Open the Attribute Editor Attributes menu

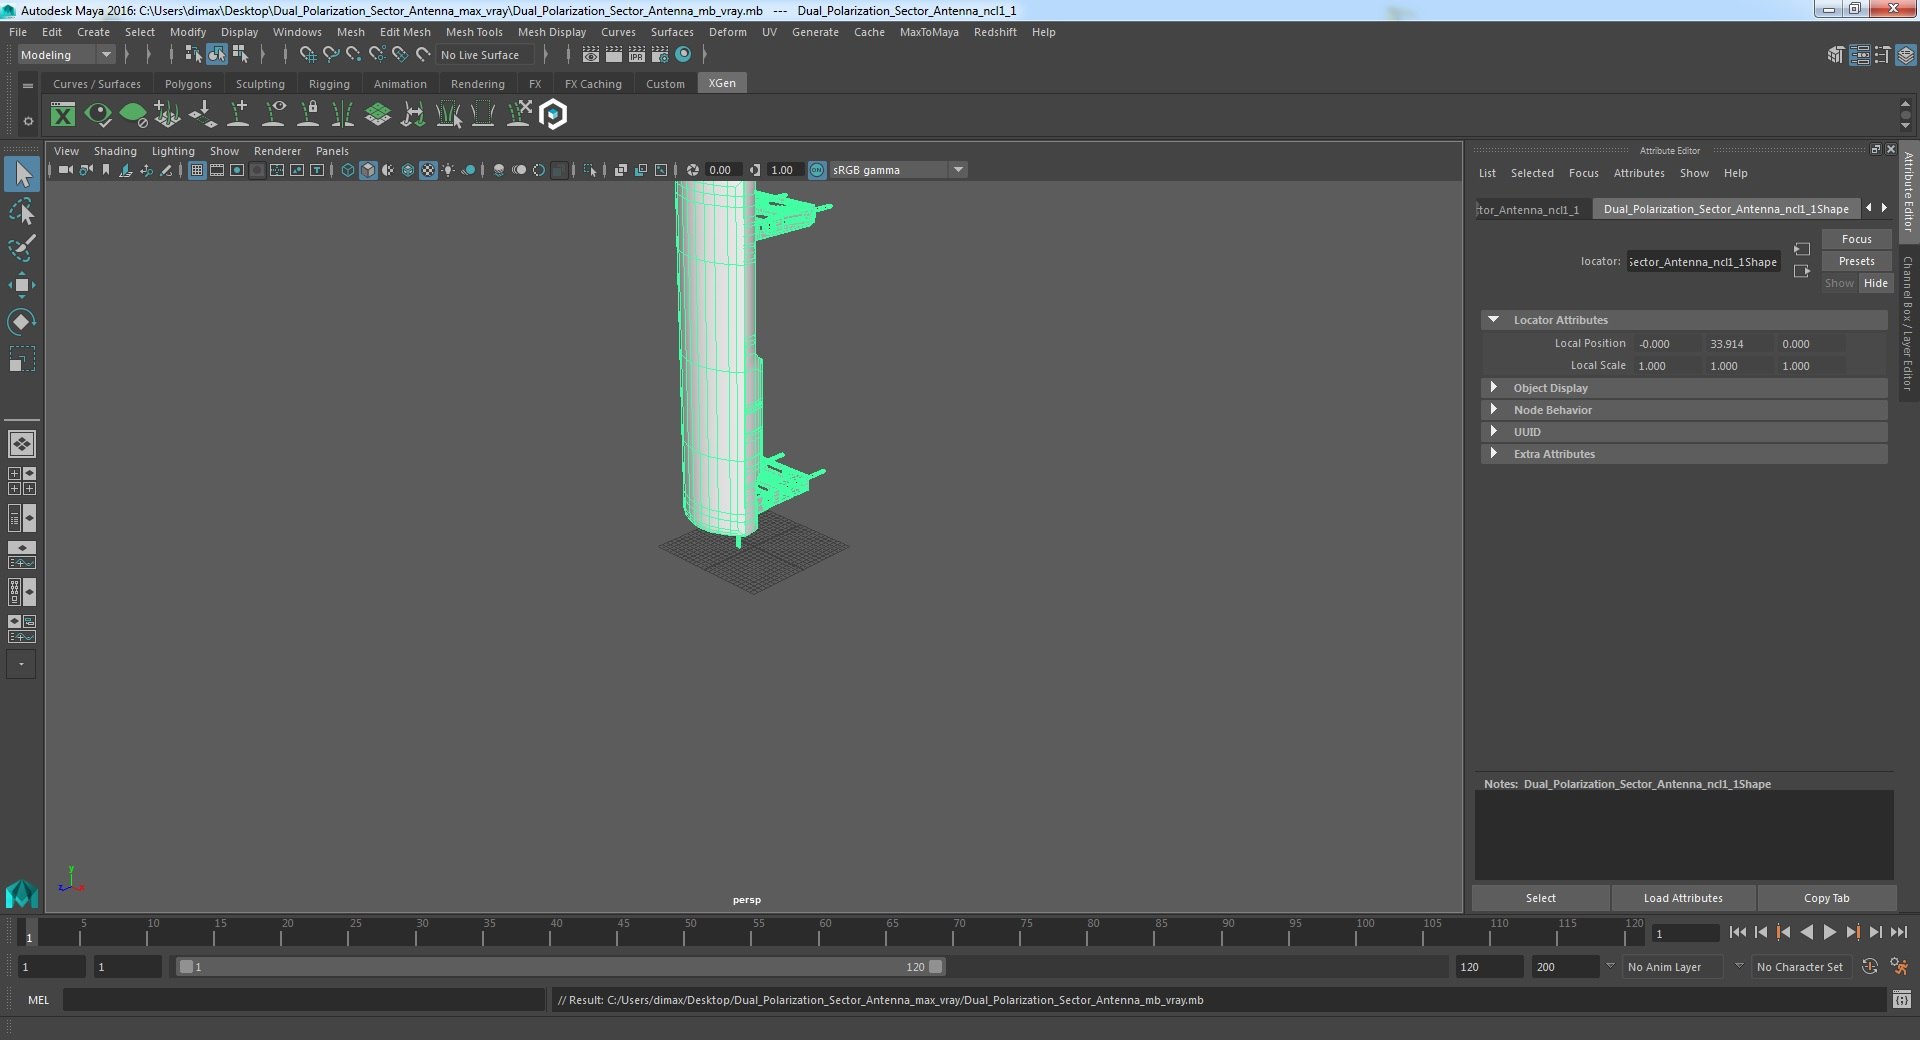point(1639,173)
